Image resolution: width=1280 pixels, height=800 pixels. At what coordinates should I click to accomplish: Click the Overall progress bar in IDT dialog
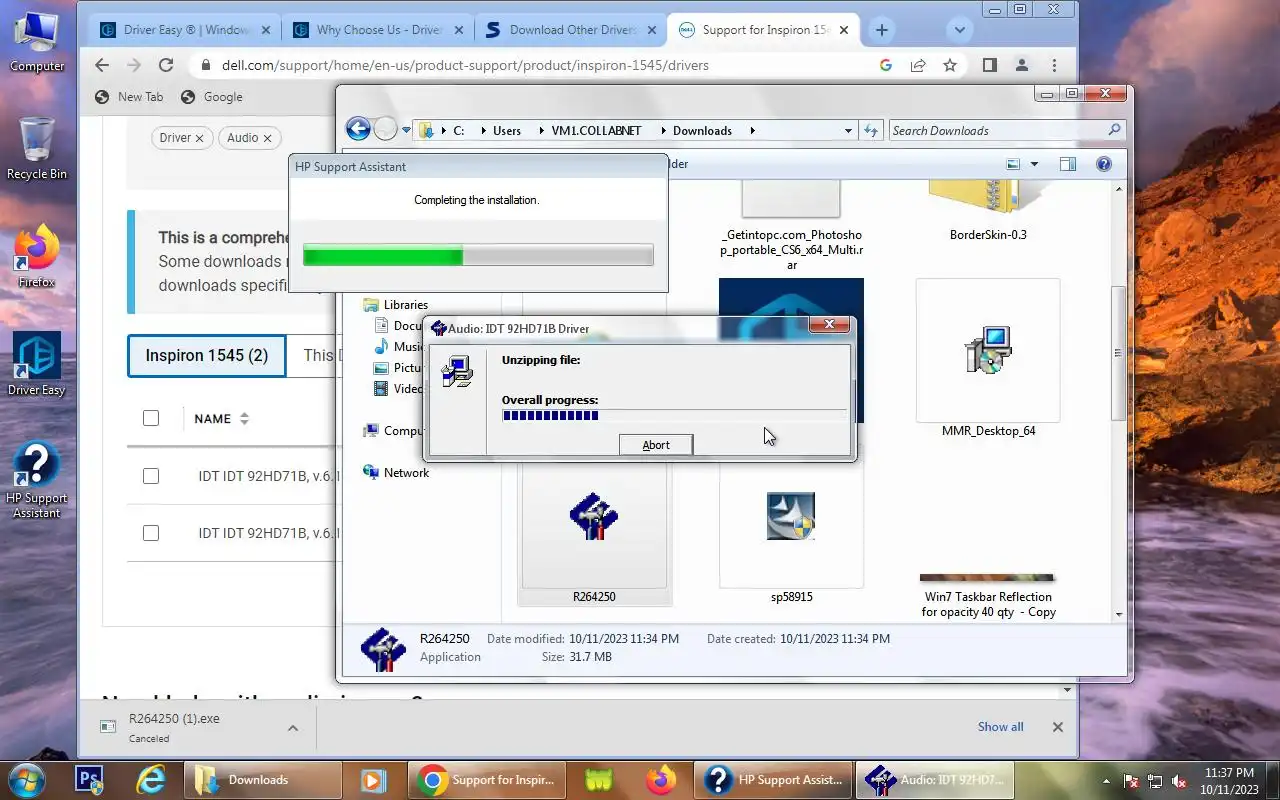674,415
